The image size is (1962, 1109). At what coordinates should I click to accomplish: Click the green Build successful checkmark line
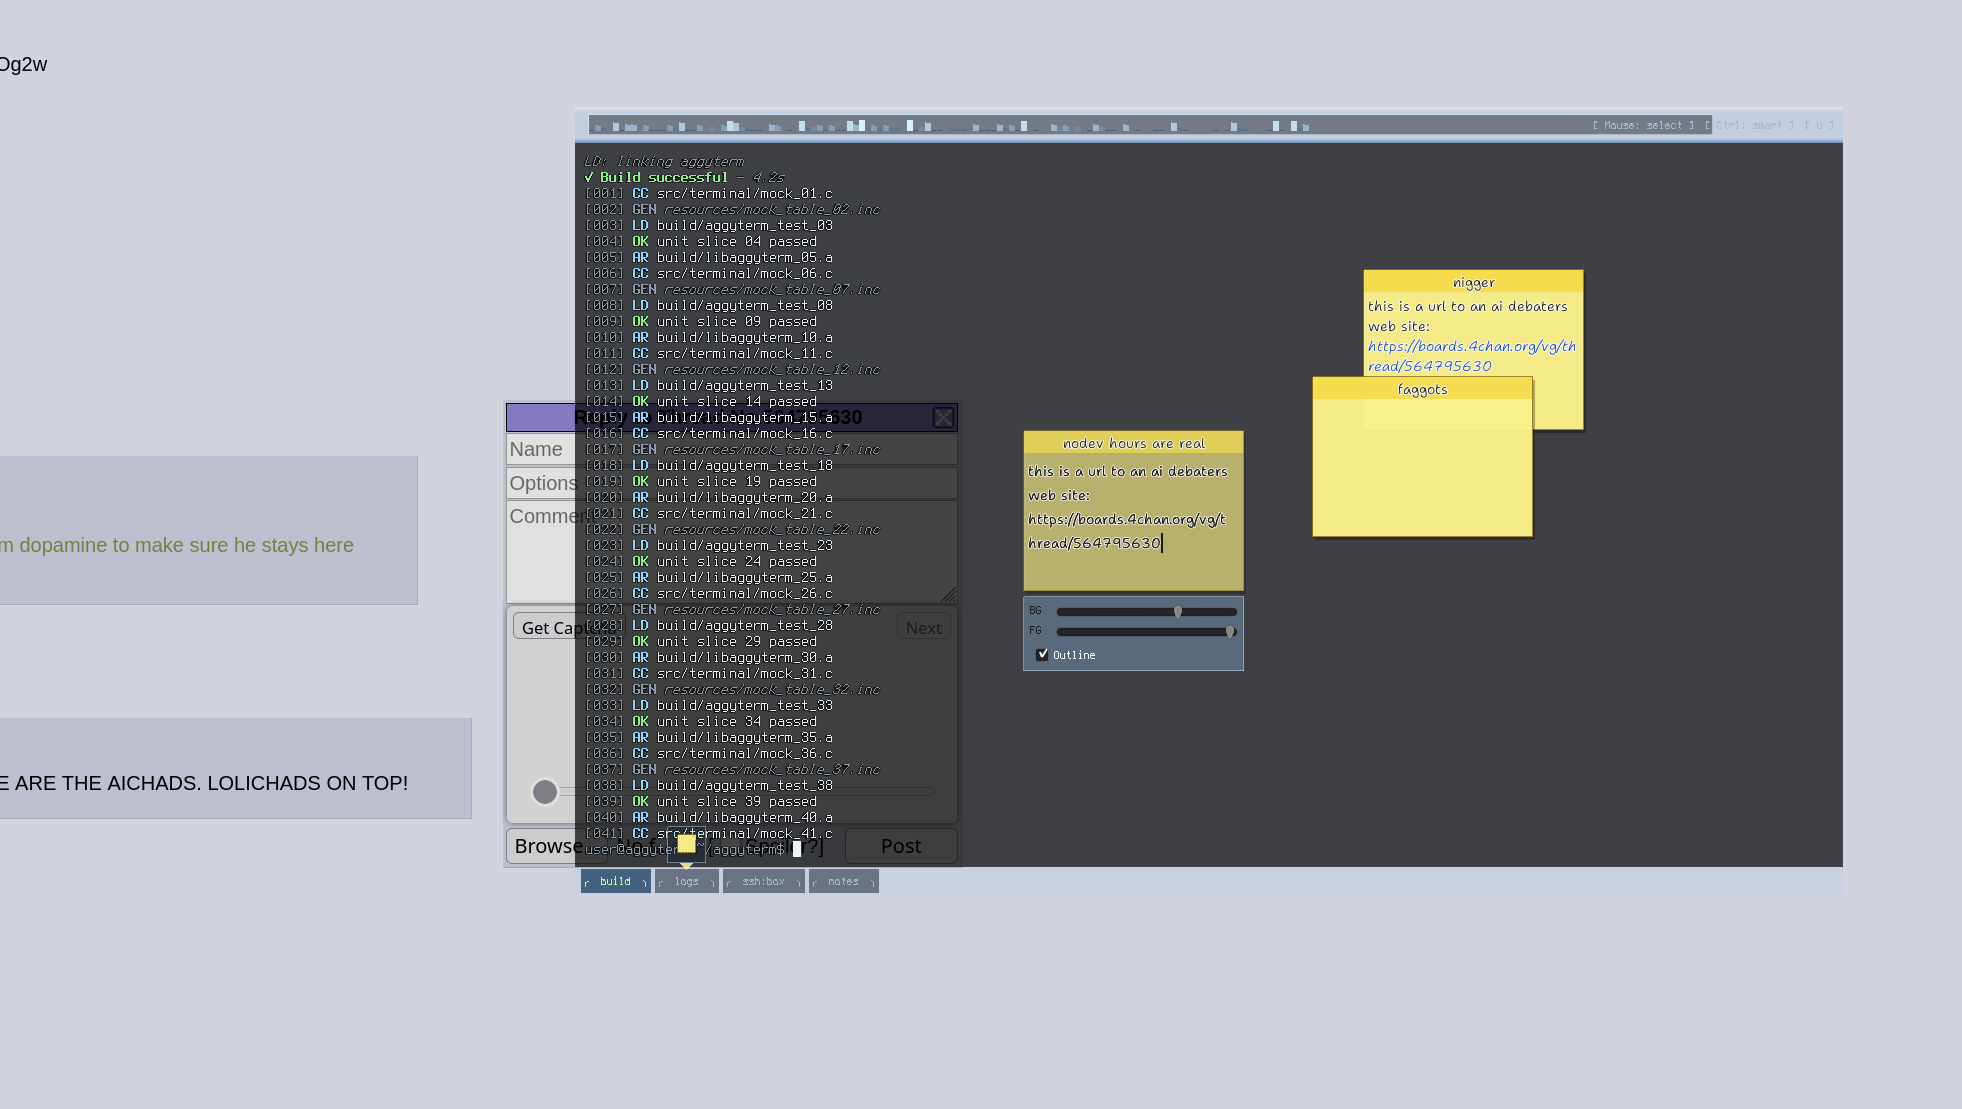663,177
